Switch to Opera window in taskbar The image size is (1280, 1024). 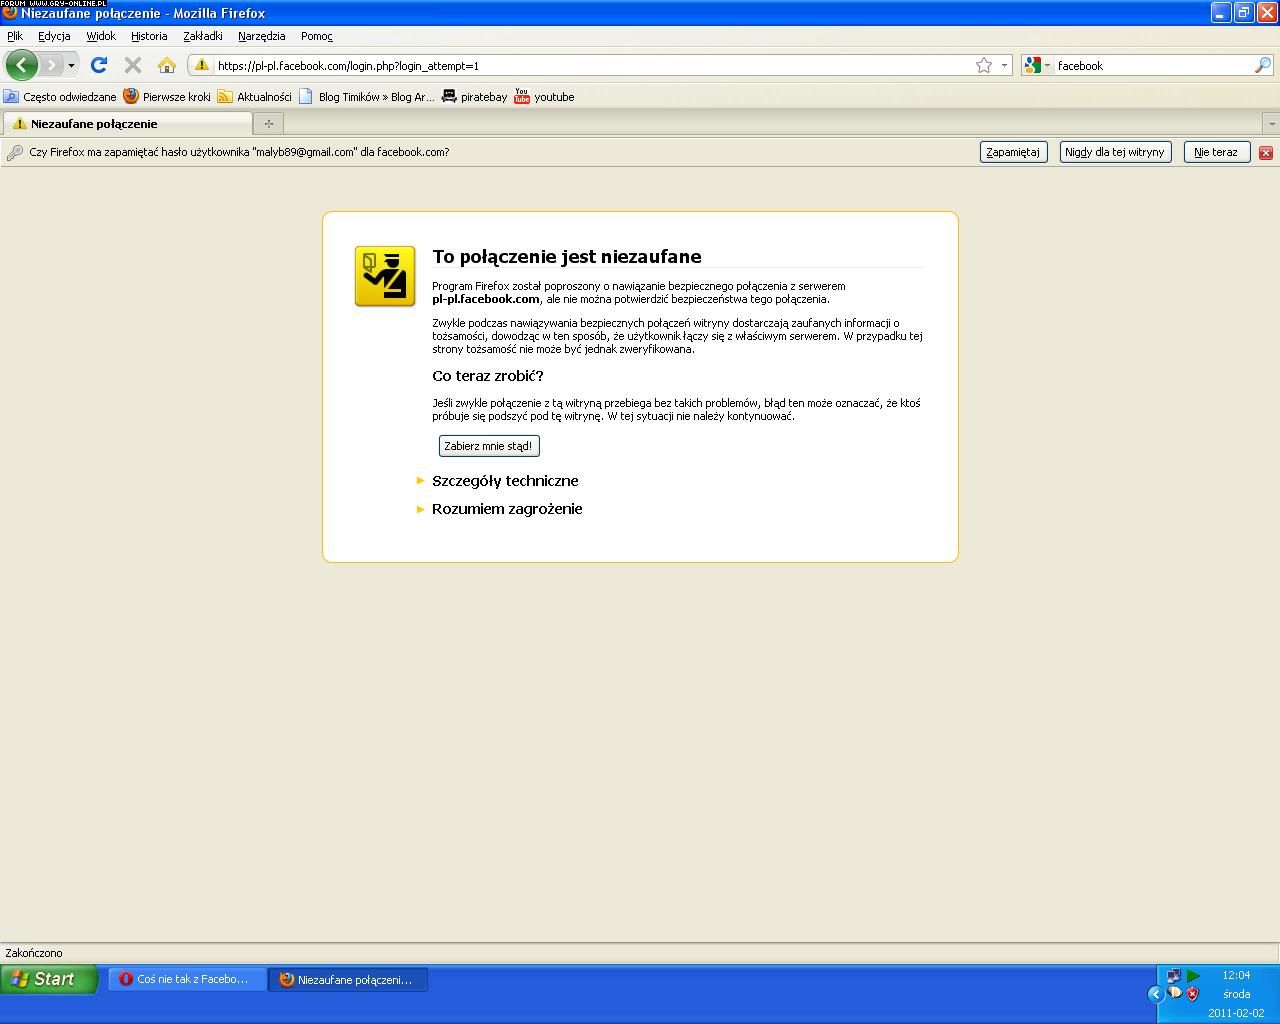185,979
